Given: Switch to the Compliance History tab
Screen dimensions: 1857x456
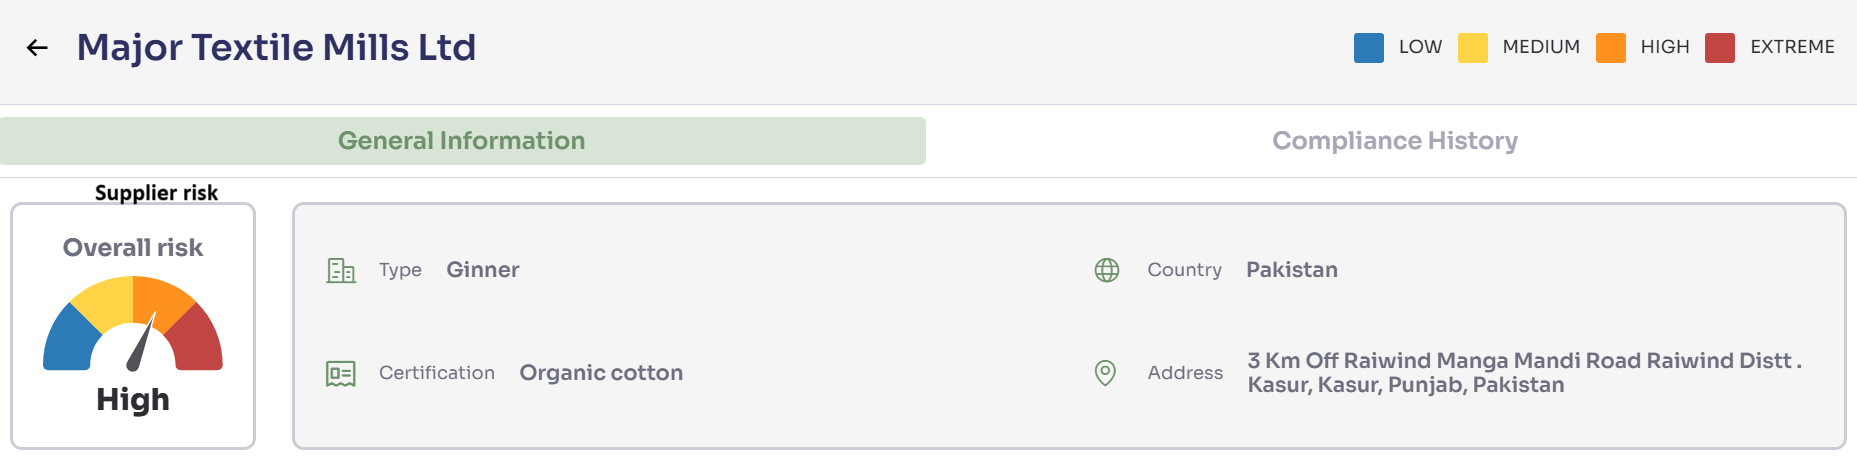Looking at the screenshot, I should (1394, 141).
